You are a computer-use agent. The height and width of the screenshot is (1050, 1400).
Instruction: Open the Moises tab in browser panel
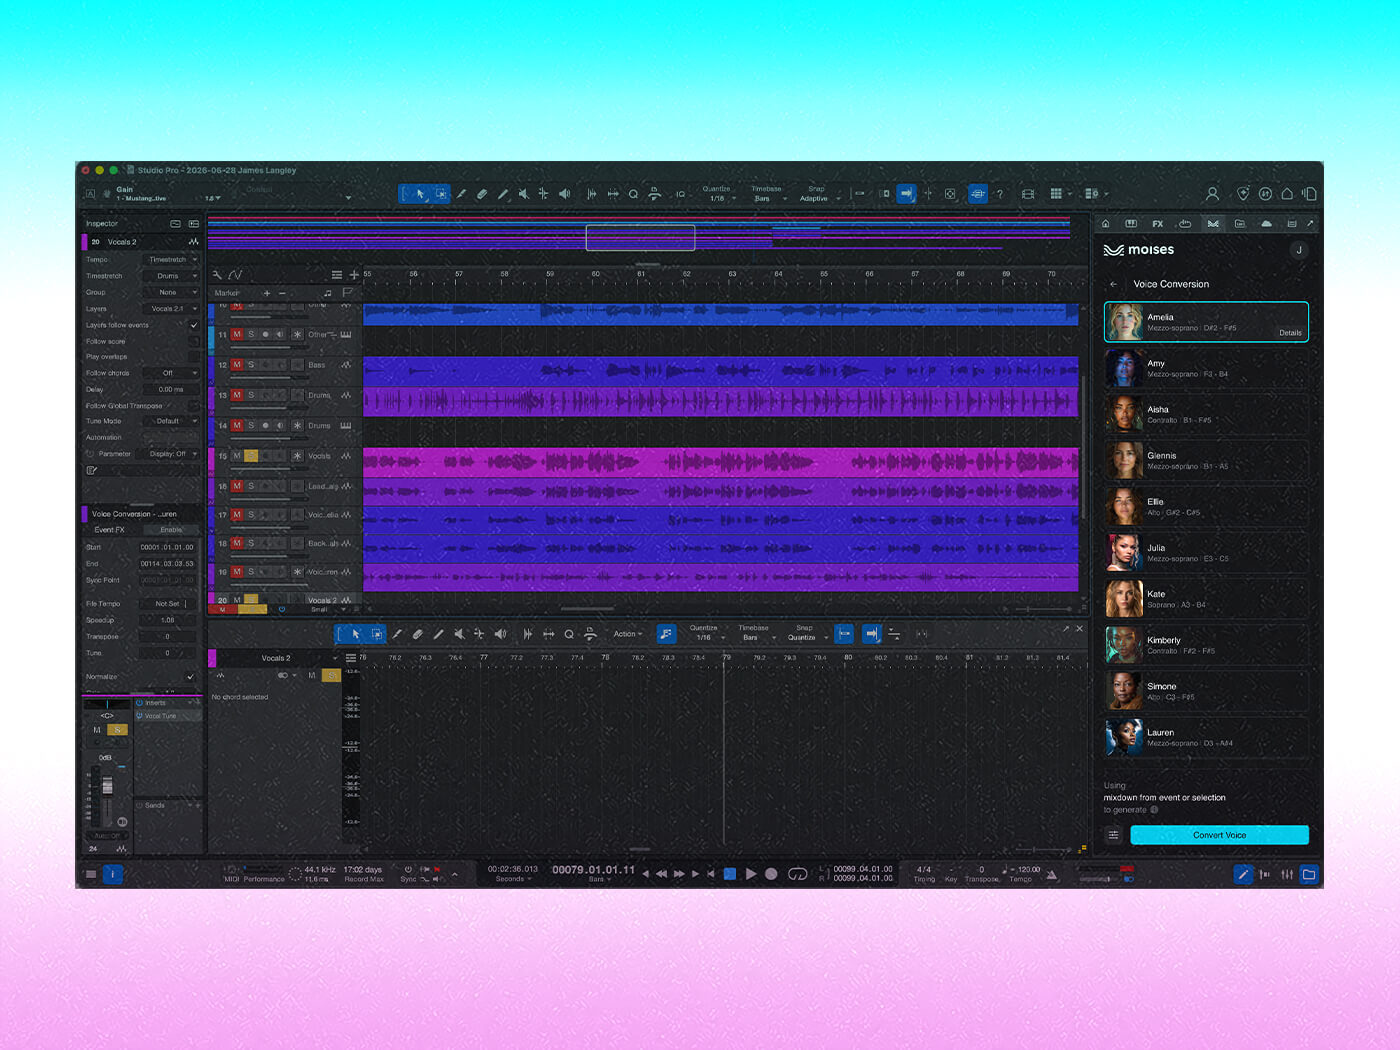pos(1213,224)
